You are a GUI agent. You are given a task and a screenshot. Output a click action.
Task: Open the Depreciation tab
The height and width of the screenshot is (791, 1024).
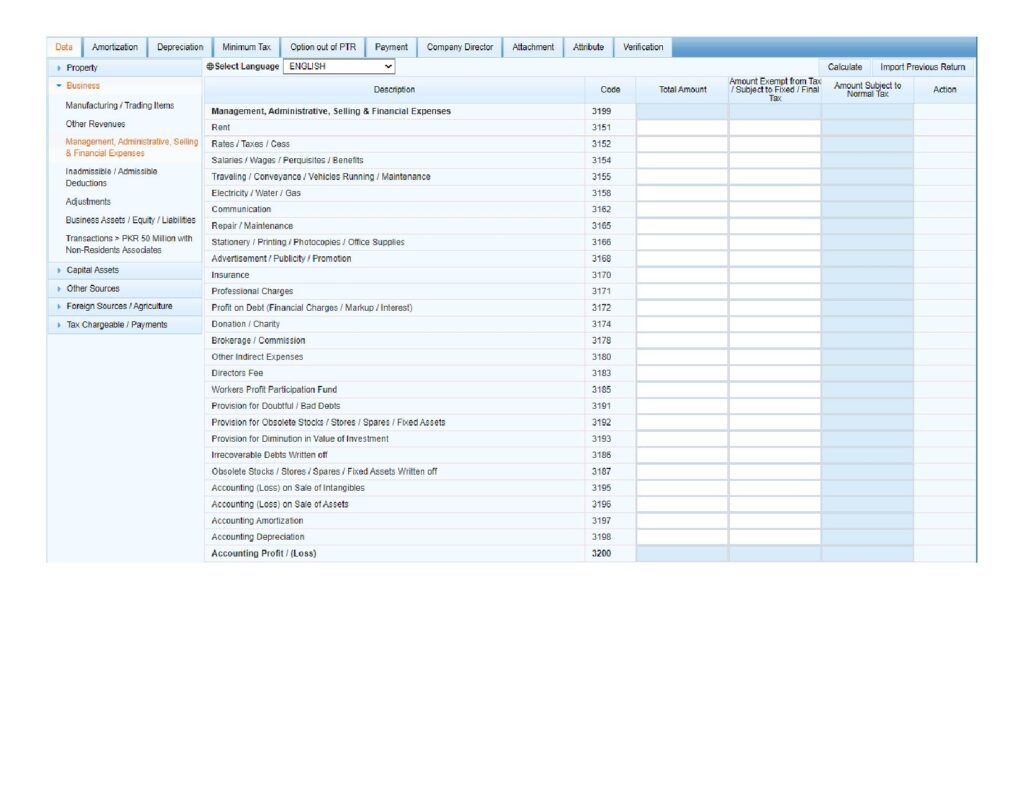click(x=180, y=47)
